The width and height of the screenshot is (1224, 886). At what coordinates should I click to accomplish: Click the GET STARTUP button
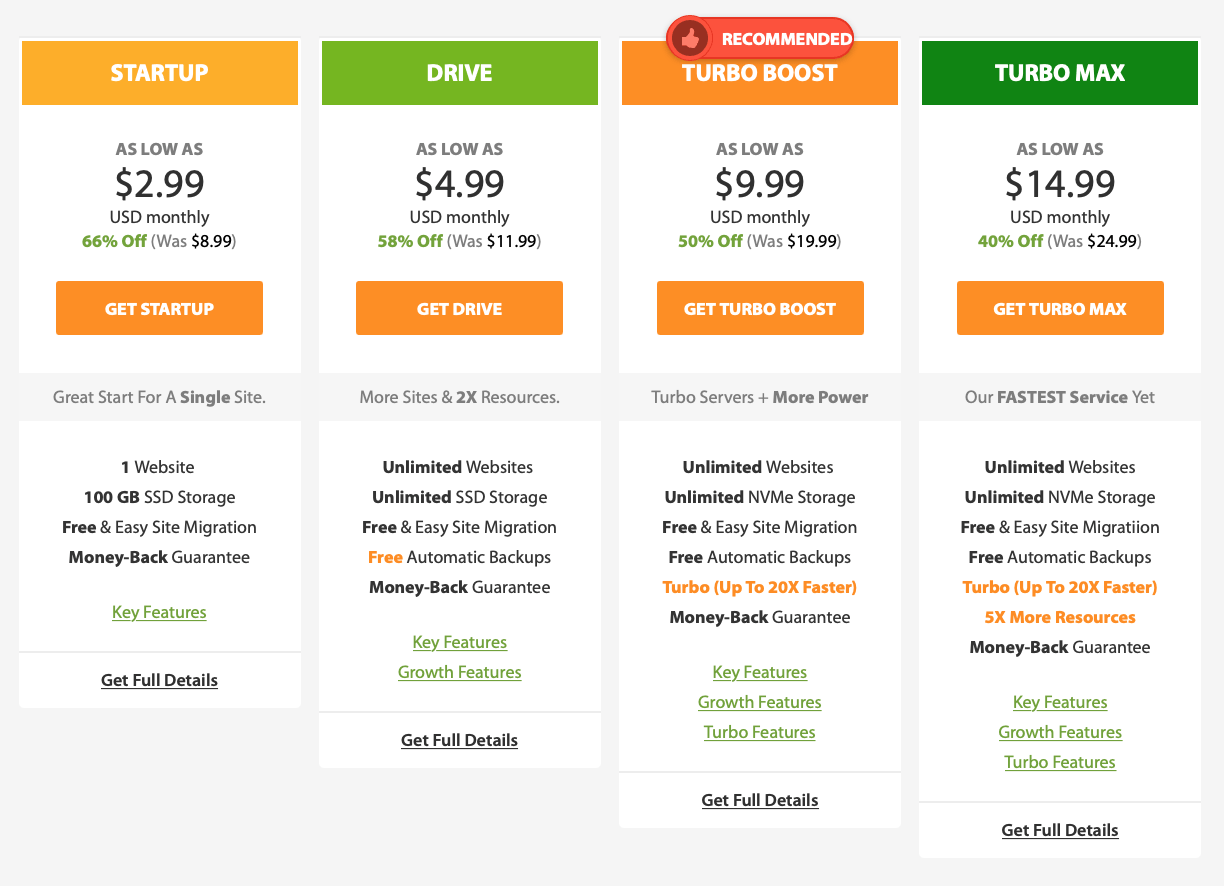[159, 308]
